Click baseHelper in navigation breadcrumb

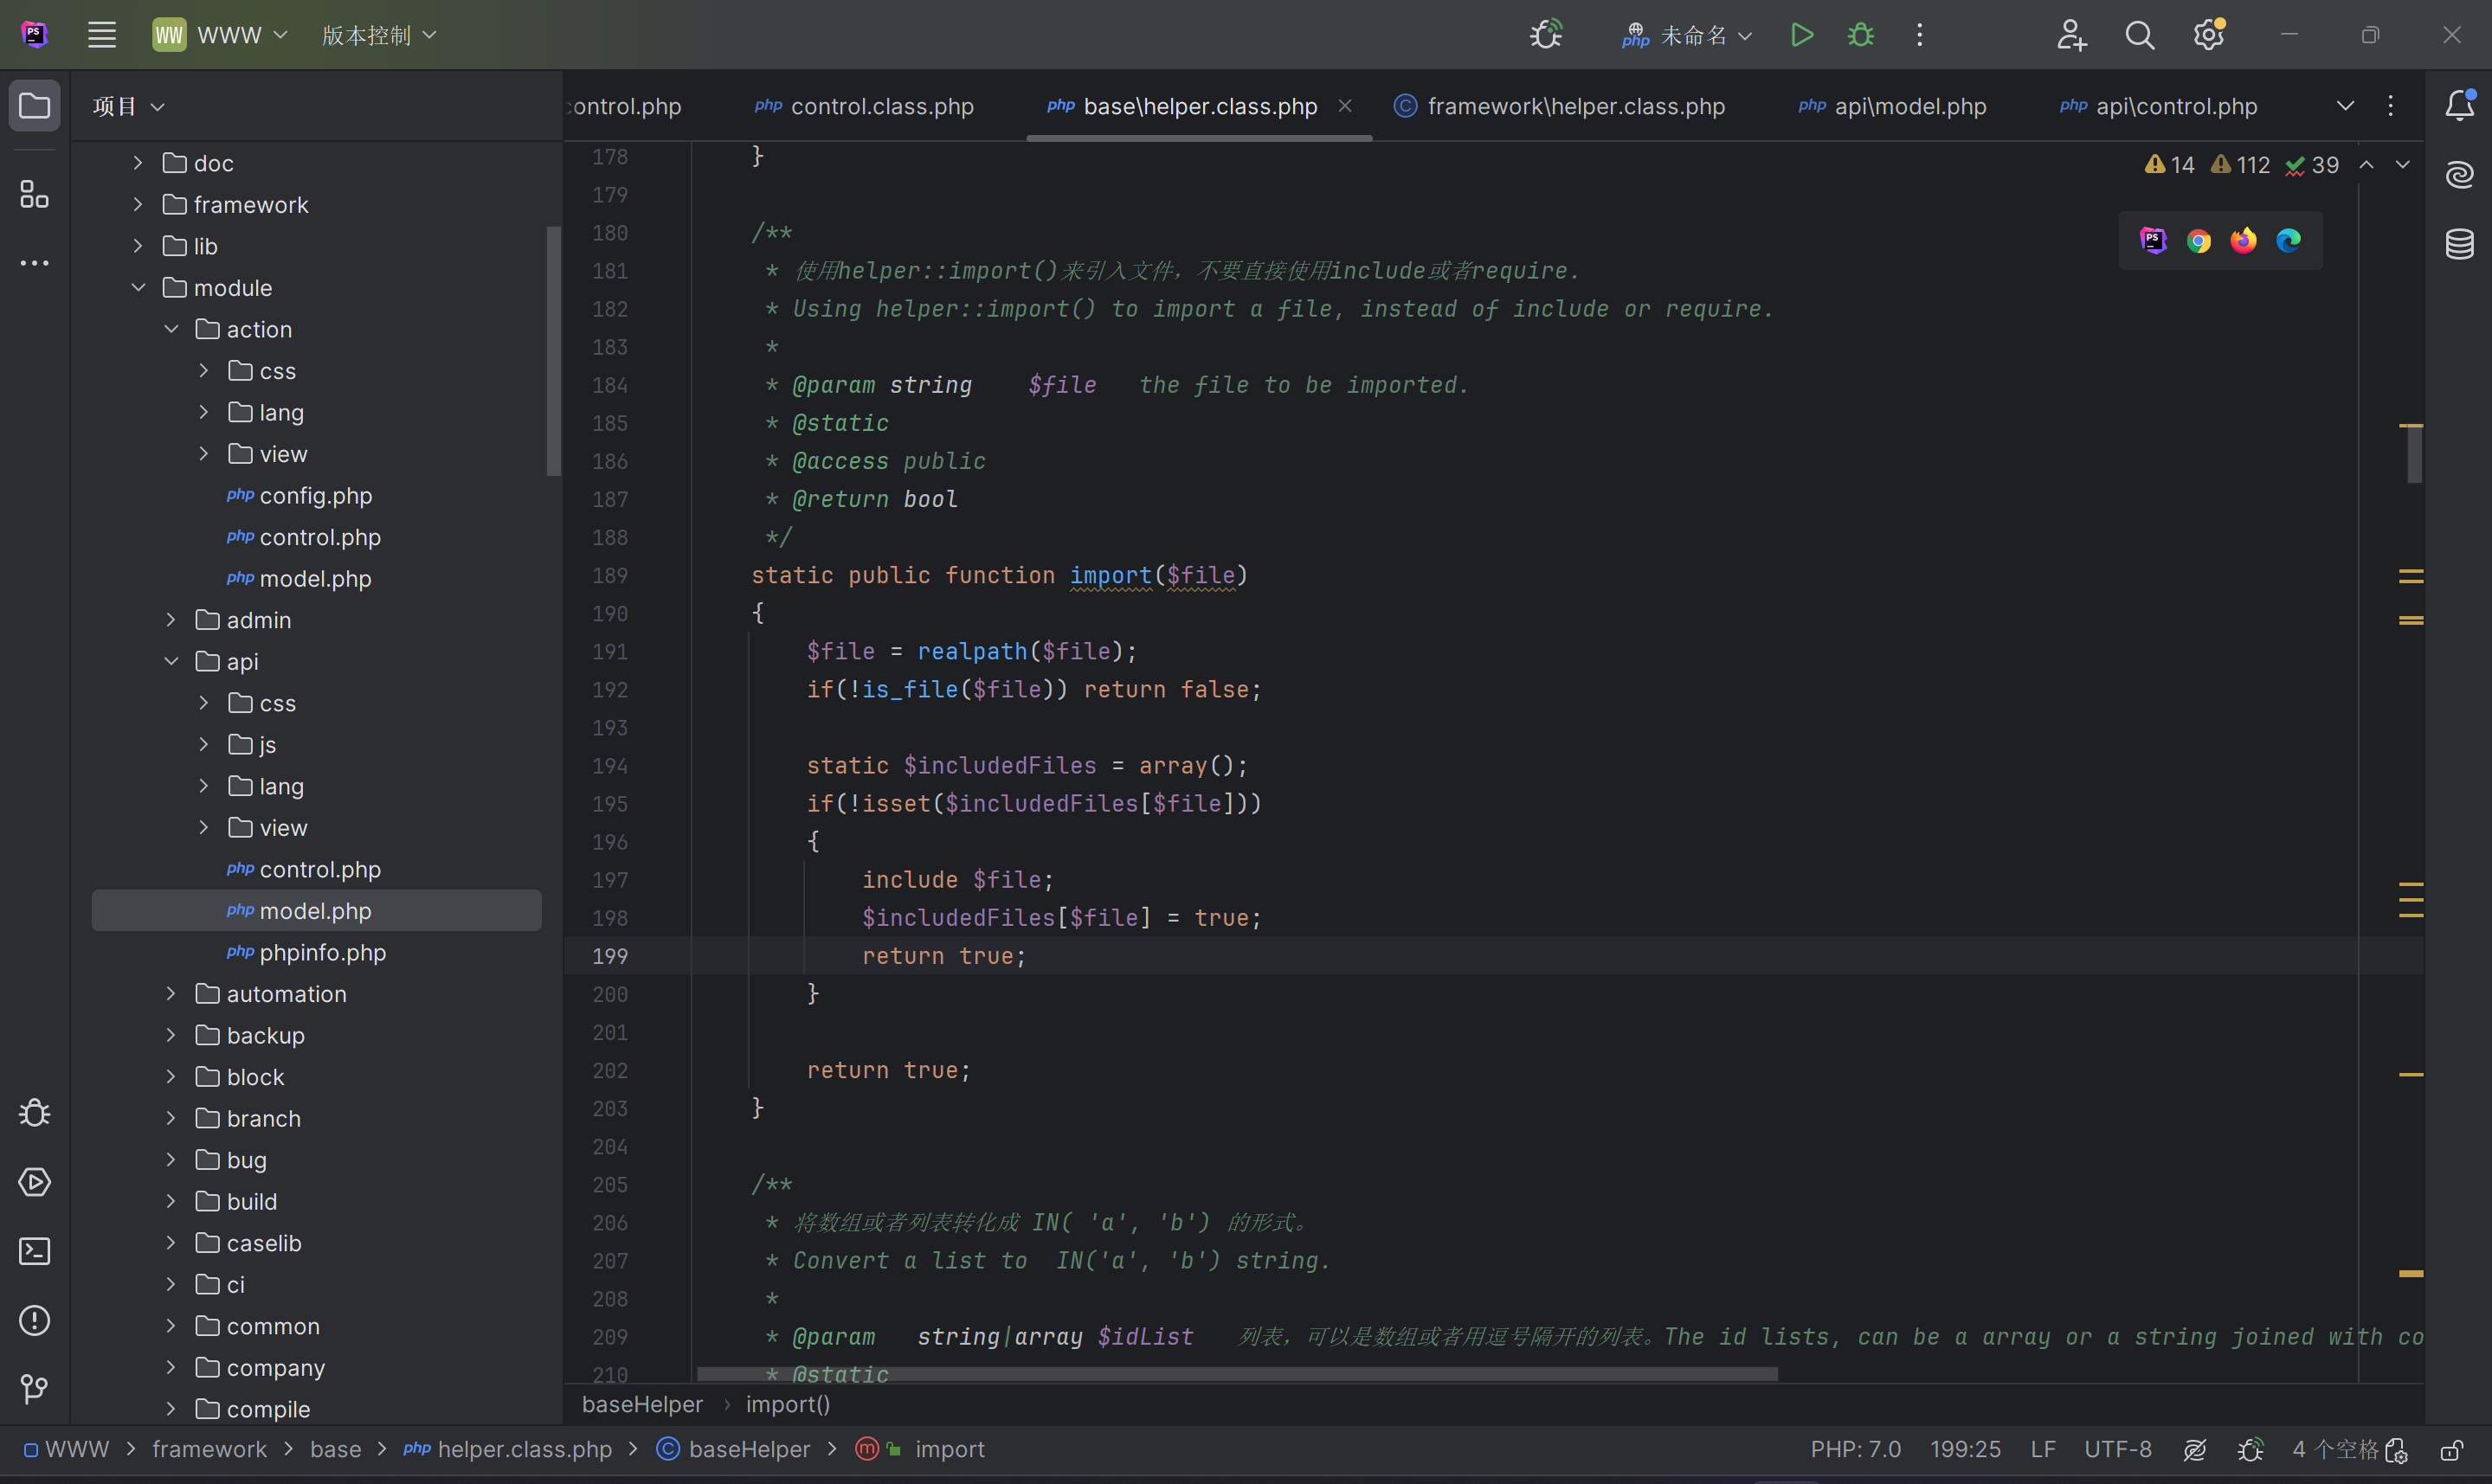[x=749, y=1450]
